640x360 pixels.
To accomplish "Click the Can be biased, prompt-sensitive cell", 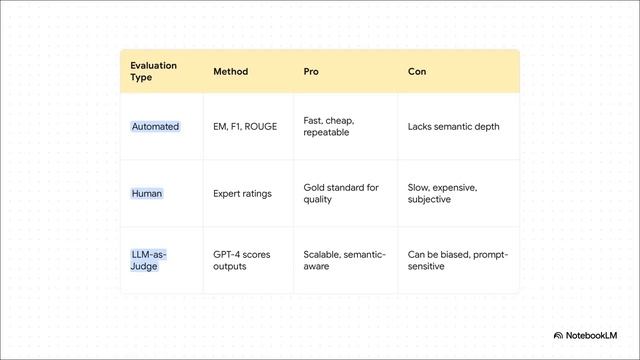I will tap(458, 260).
